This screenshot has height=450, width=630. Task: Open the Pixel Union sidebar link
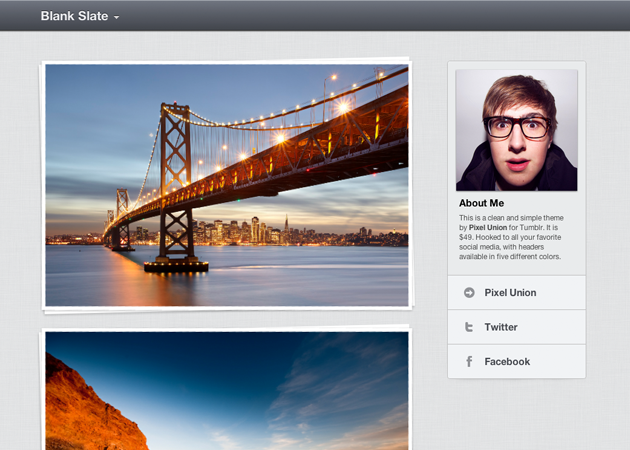510,293
